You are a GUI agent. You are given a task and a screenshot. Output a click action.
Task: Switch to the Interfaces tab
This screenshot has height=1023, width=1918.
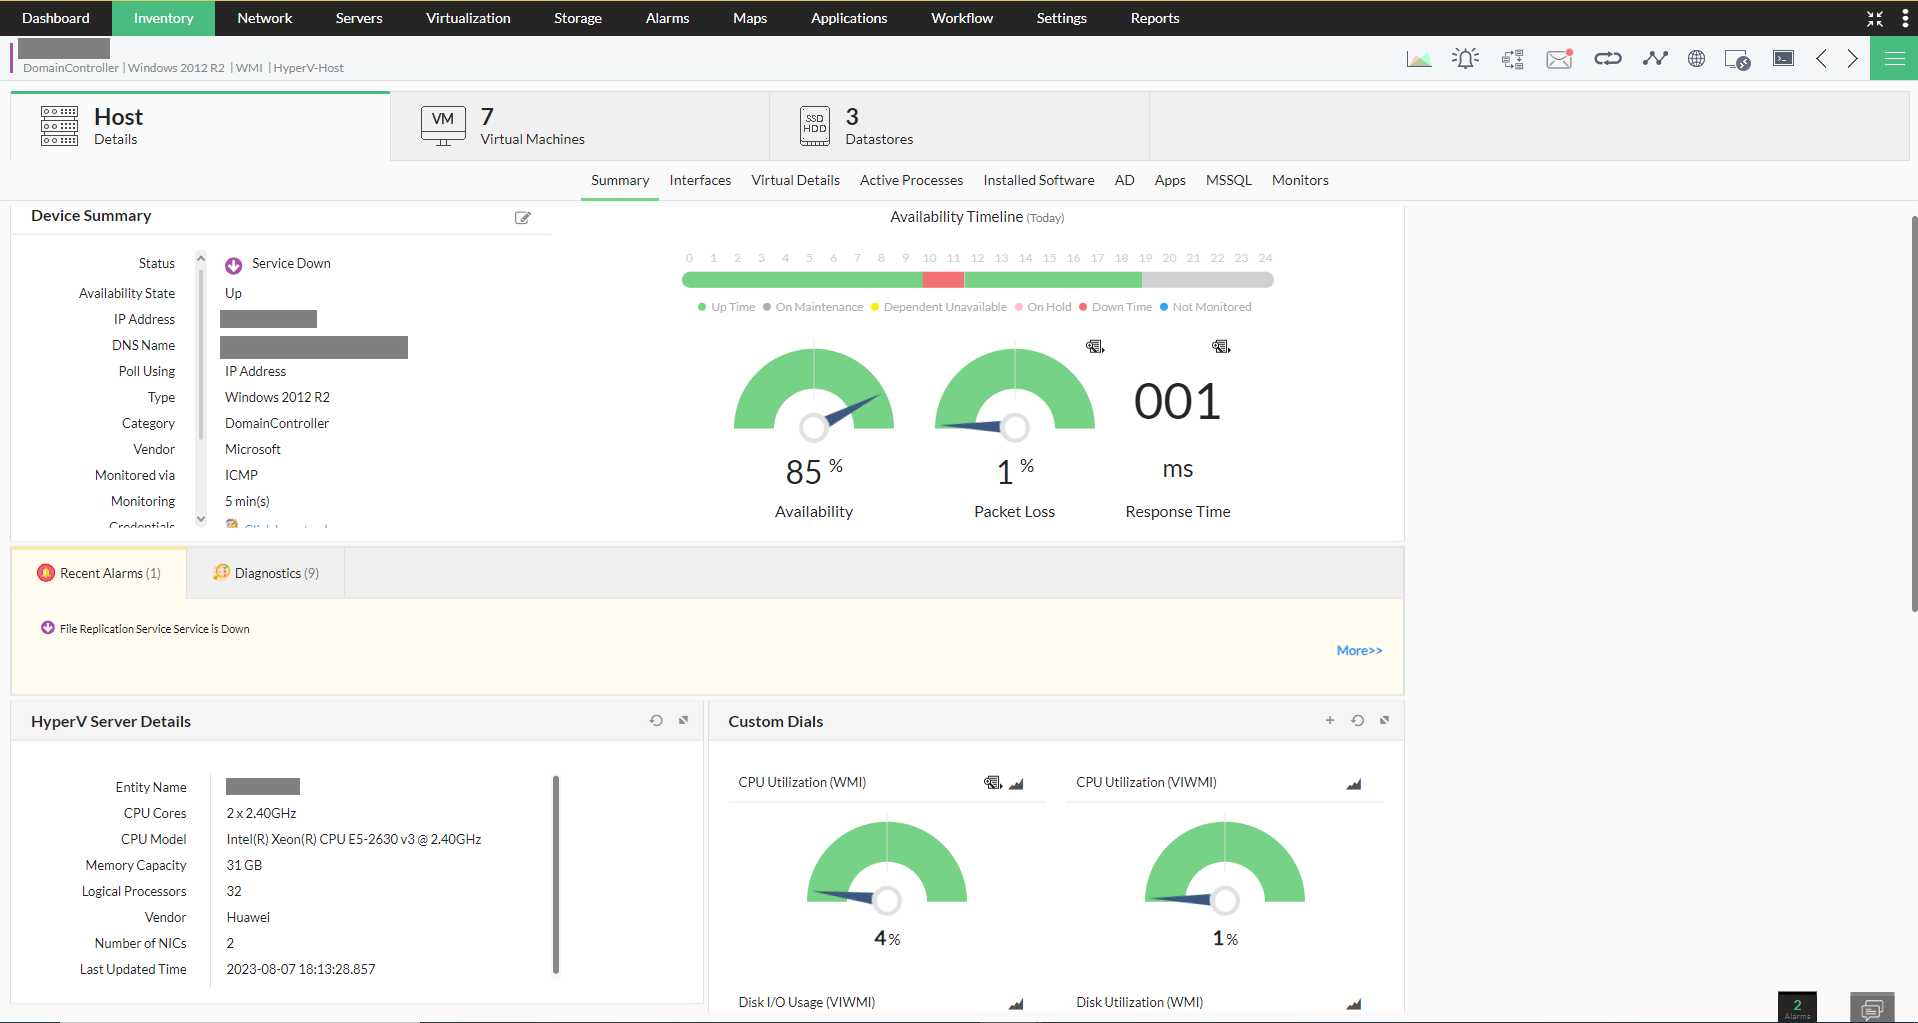(699, 180)
